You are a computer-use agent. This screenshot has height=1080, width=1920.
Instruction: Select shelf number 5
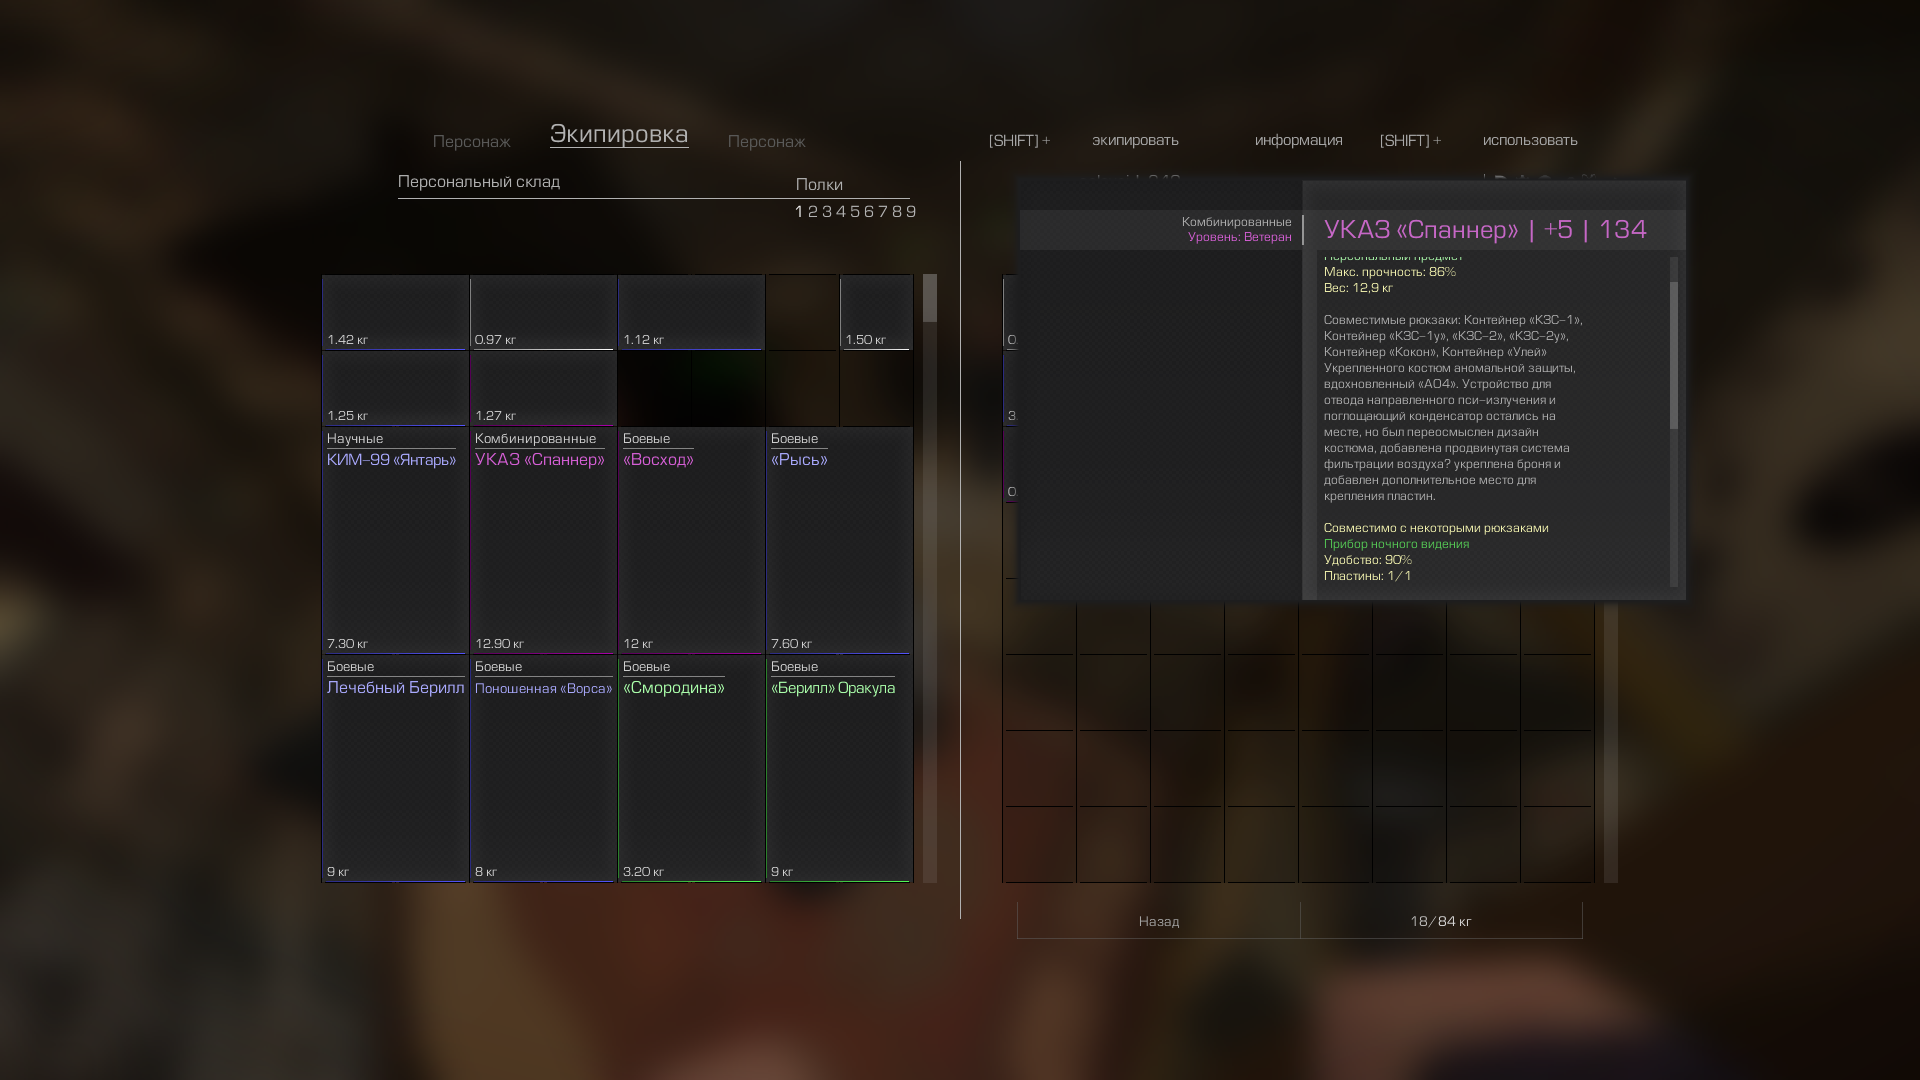855,212
